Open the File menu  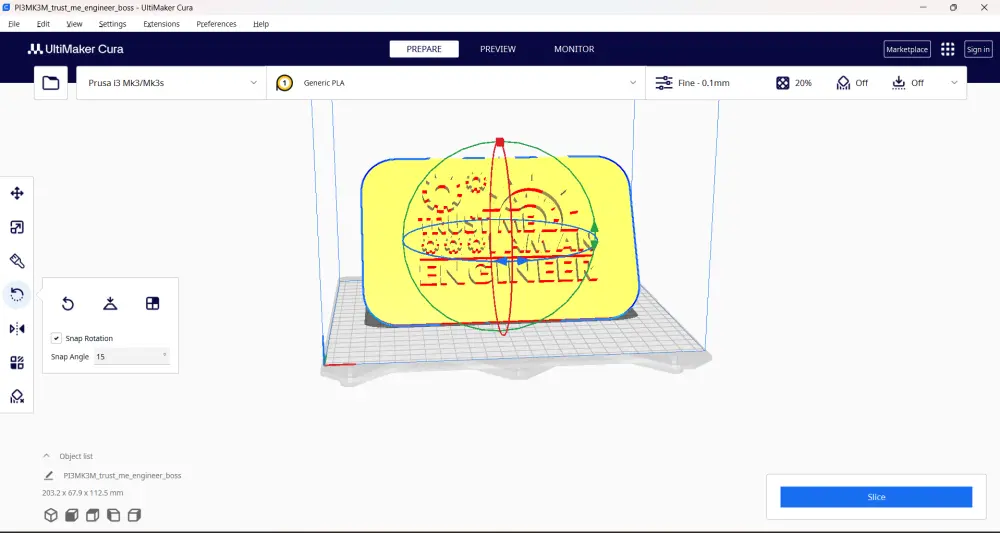coord(13,24)
